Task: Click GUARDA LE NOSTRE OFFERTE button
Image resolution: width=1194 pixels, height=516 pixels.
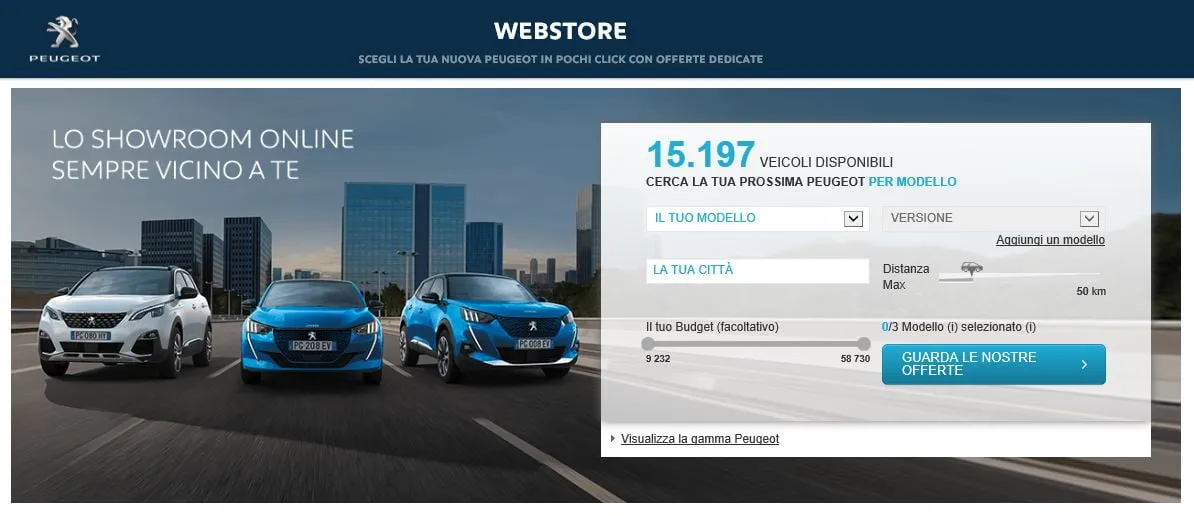Action: pos(994,365)
